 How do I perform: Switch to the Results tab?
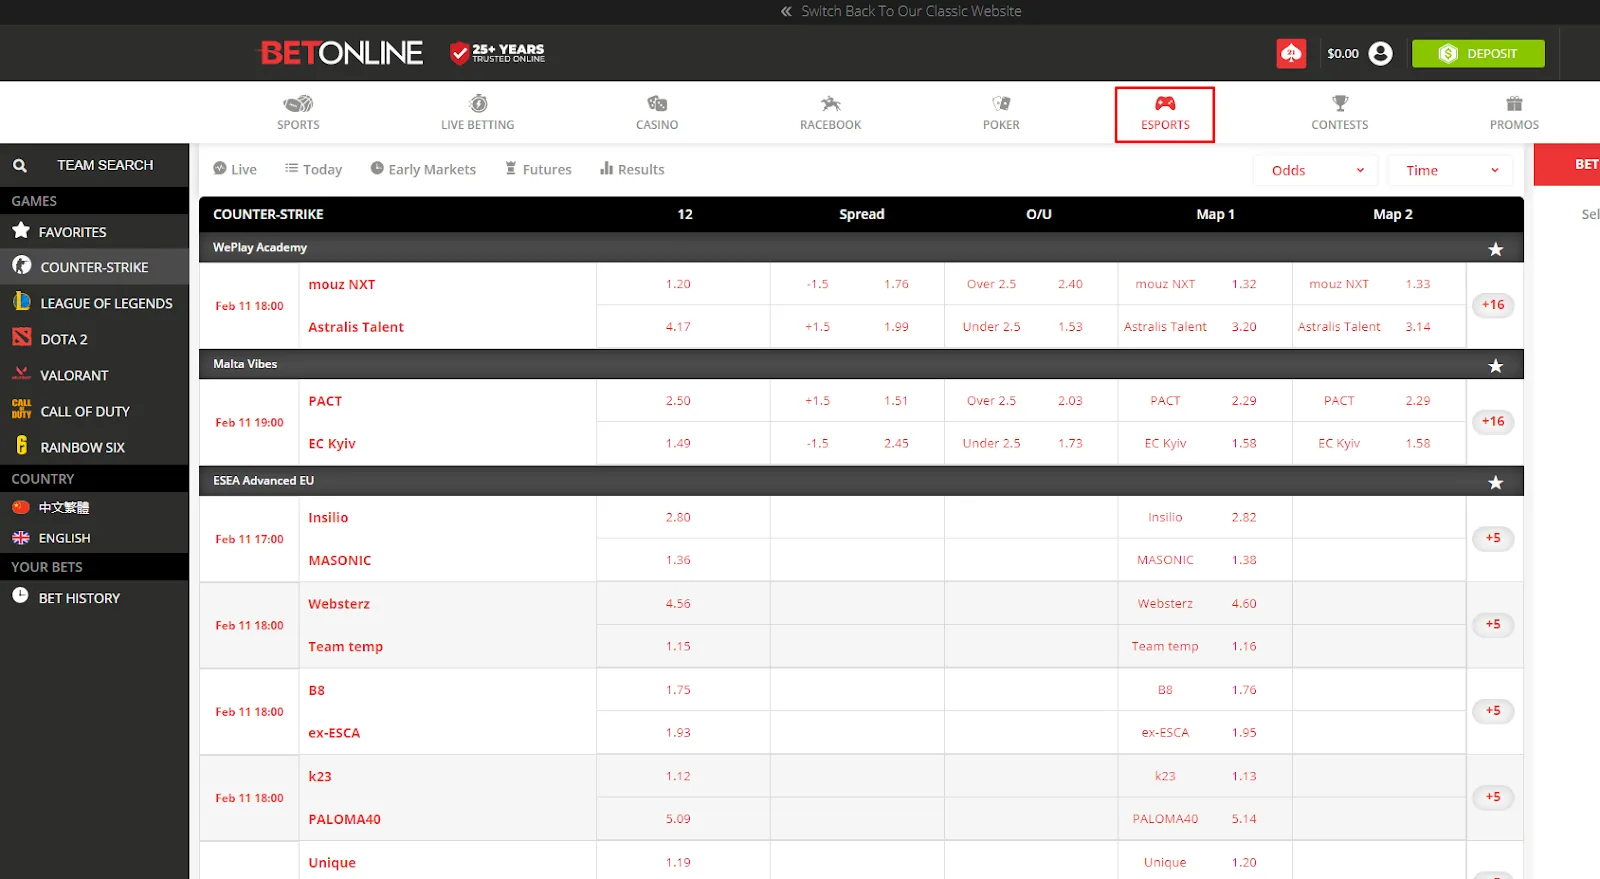(x=632, y=169)
